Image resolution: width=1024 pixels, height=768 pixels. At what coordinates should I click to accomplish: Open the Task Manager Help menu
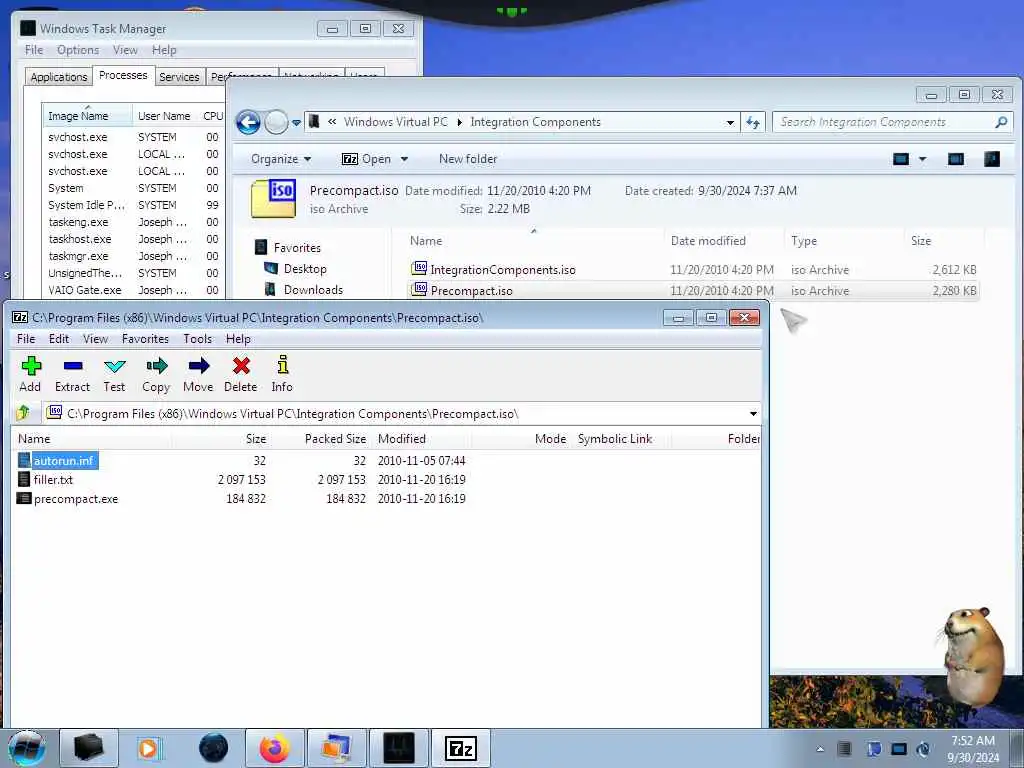pyautogui.click(x=164, y=50)
